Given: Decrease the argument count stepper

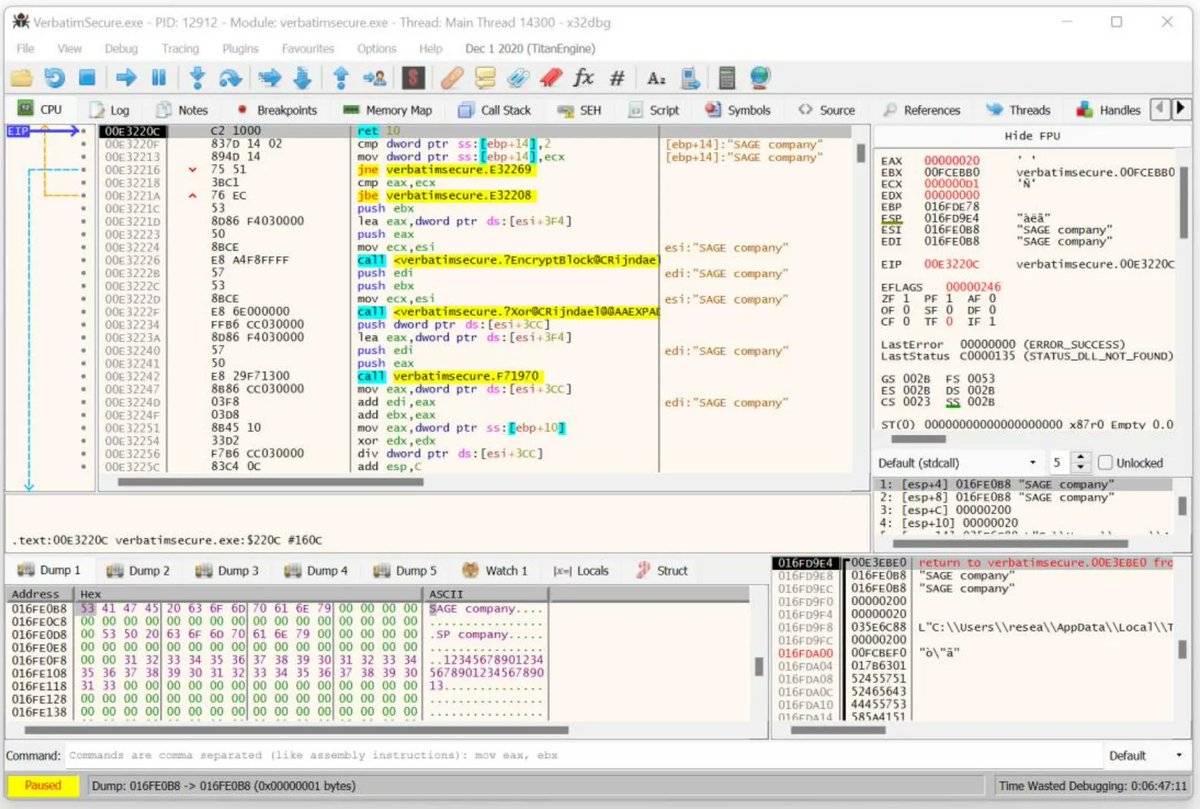Looking at the screenshot, I should coord(1080,468).
